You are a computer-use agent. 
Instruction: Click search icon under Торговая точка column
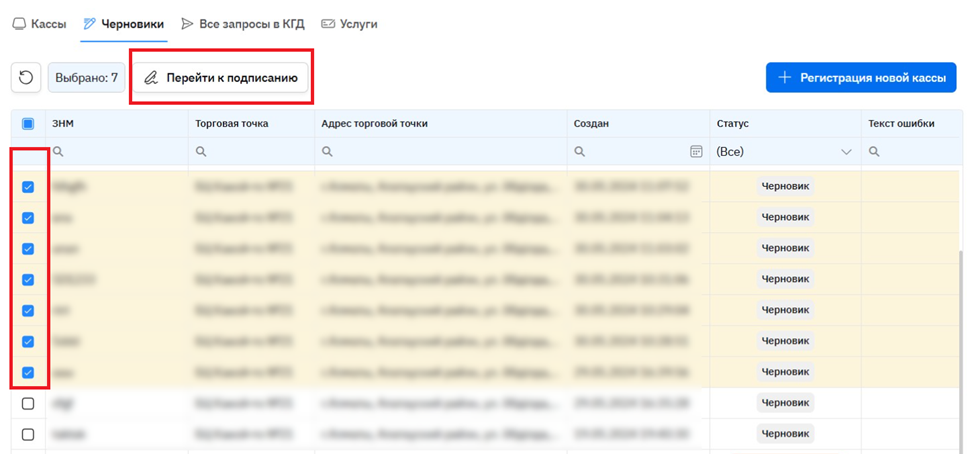coord(201,152)
